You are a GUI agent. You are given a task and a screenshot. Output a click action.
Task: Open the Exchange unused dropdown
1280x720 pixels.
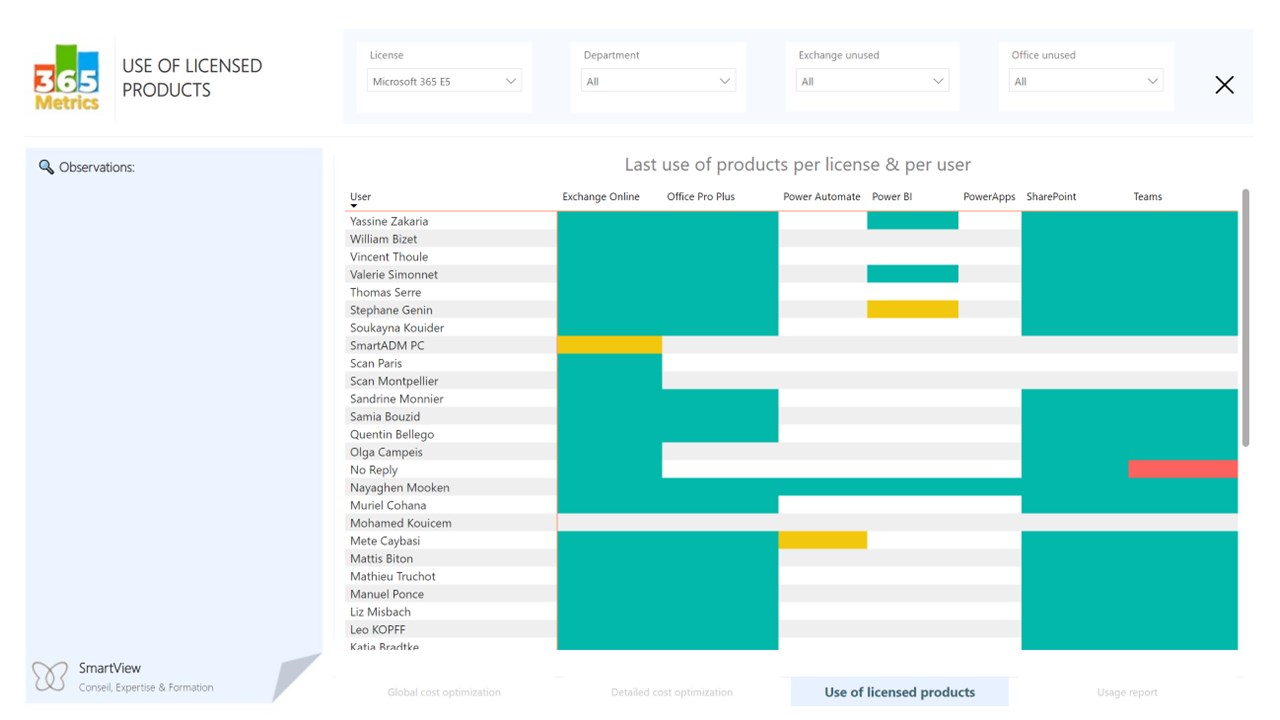coord(872,81)
